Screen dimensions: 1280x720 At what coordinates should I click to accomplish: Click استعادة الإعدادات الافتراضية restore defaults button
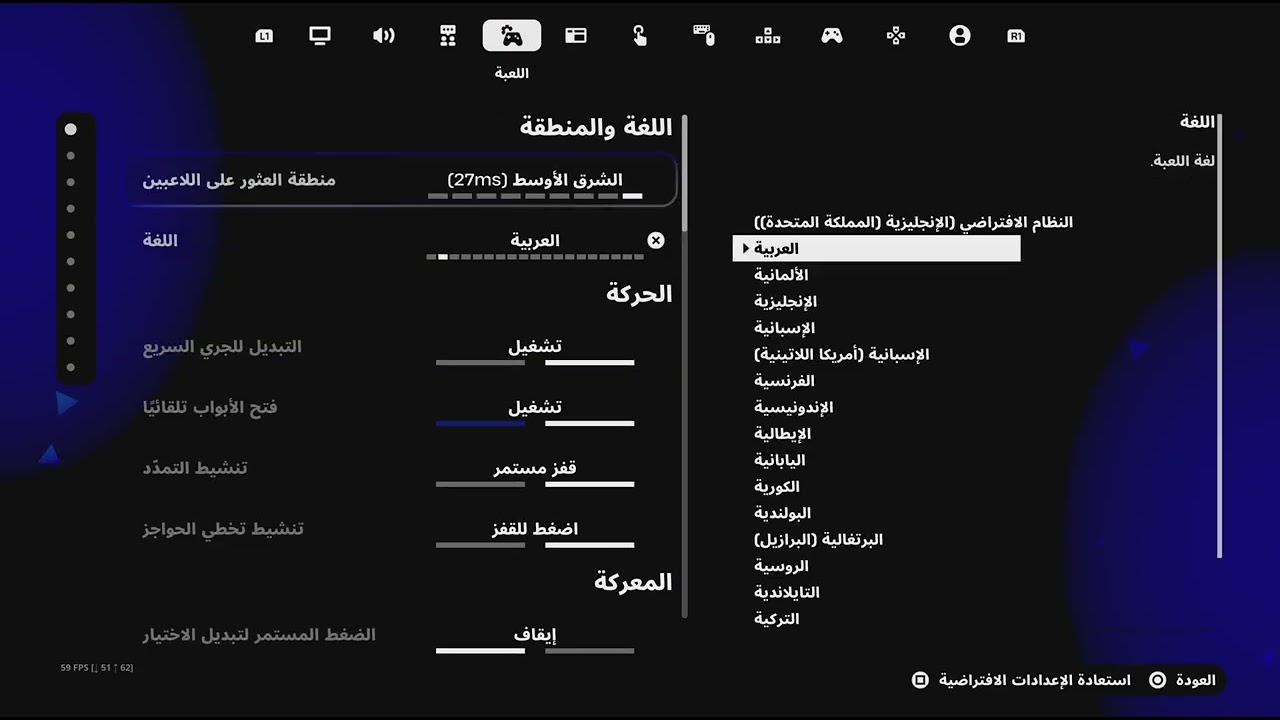(x=1021, y=680)
